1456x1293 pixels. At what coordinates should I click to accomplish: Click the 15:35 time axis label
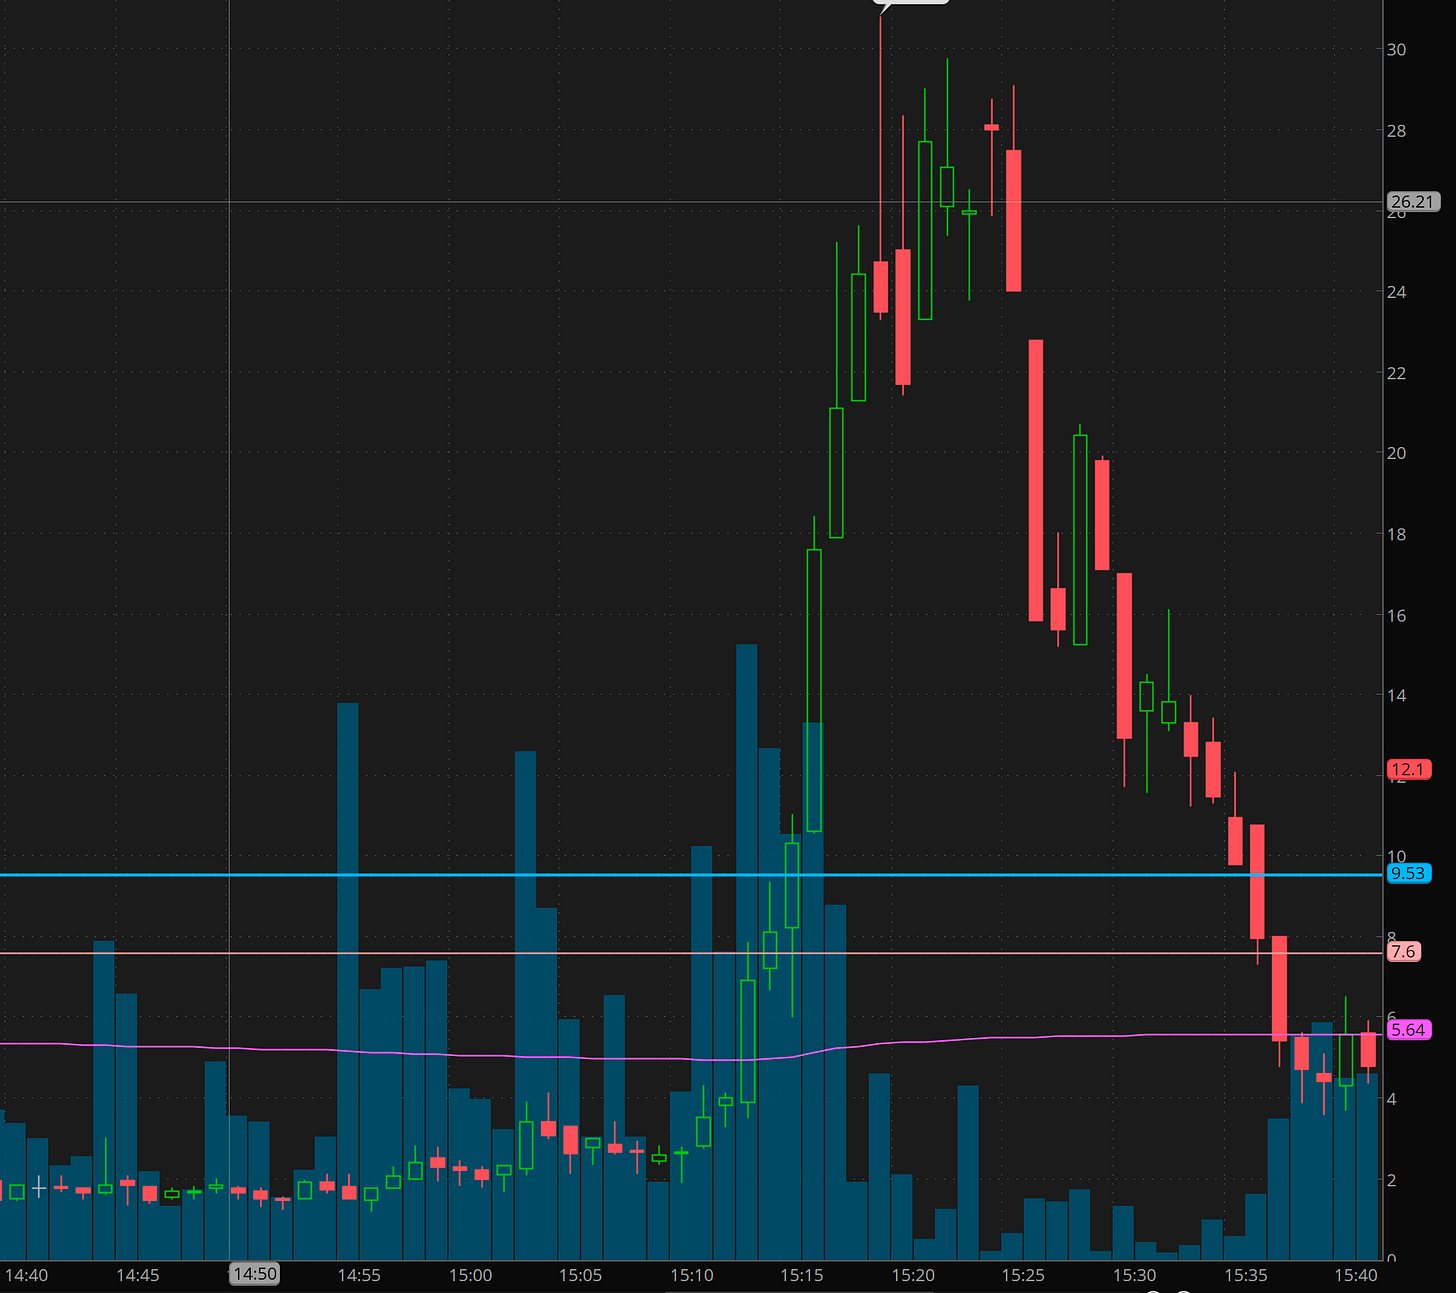click(x=1246, y=1275)
